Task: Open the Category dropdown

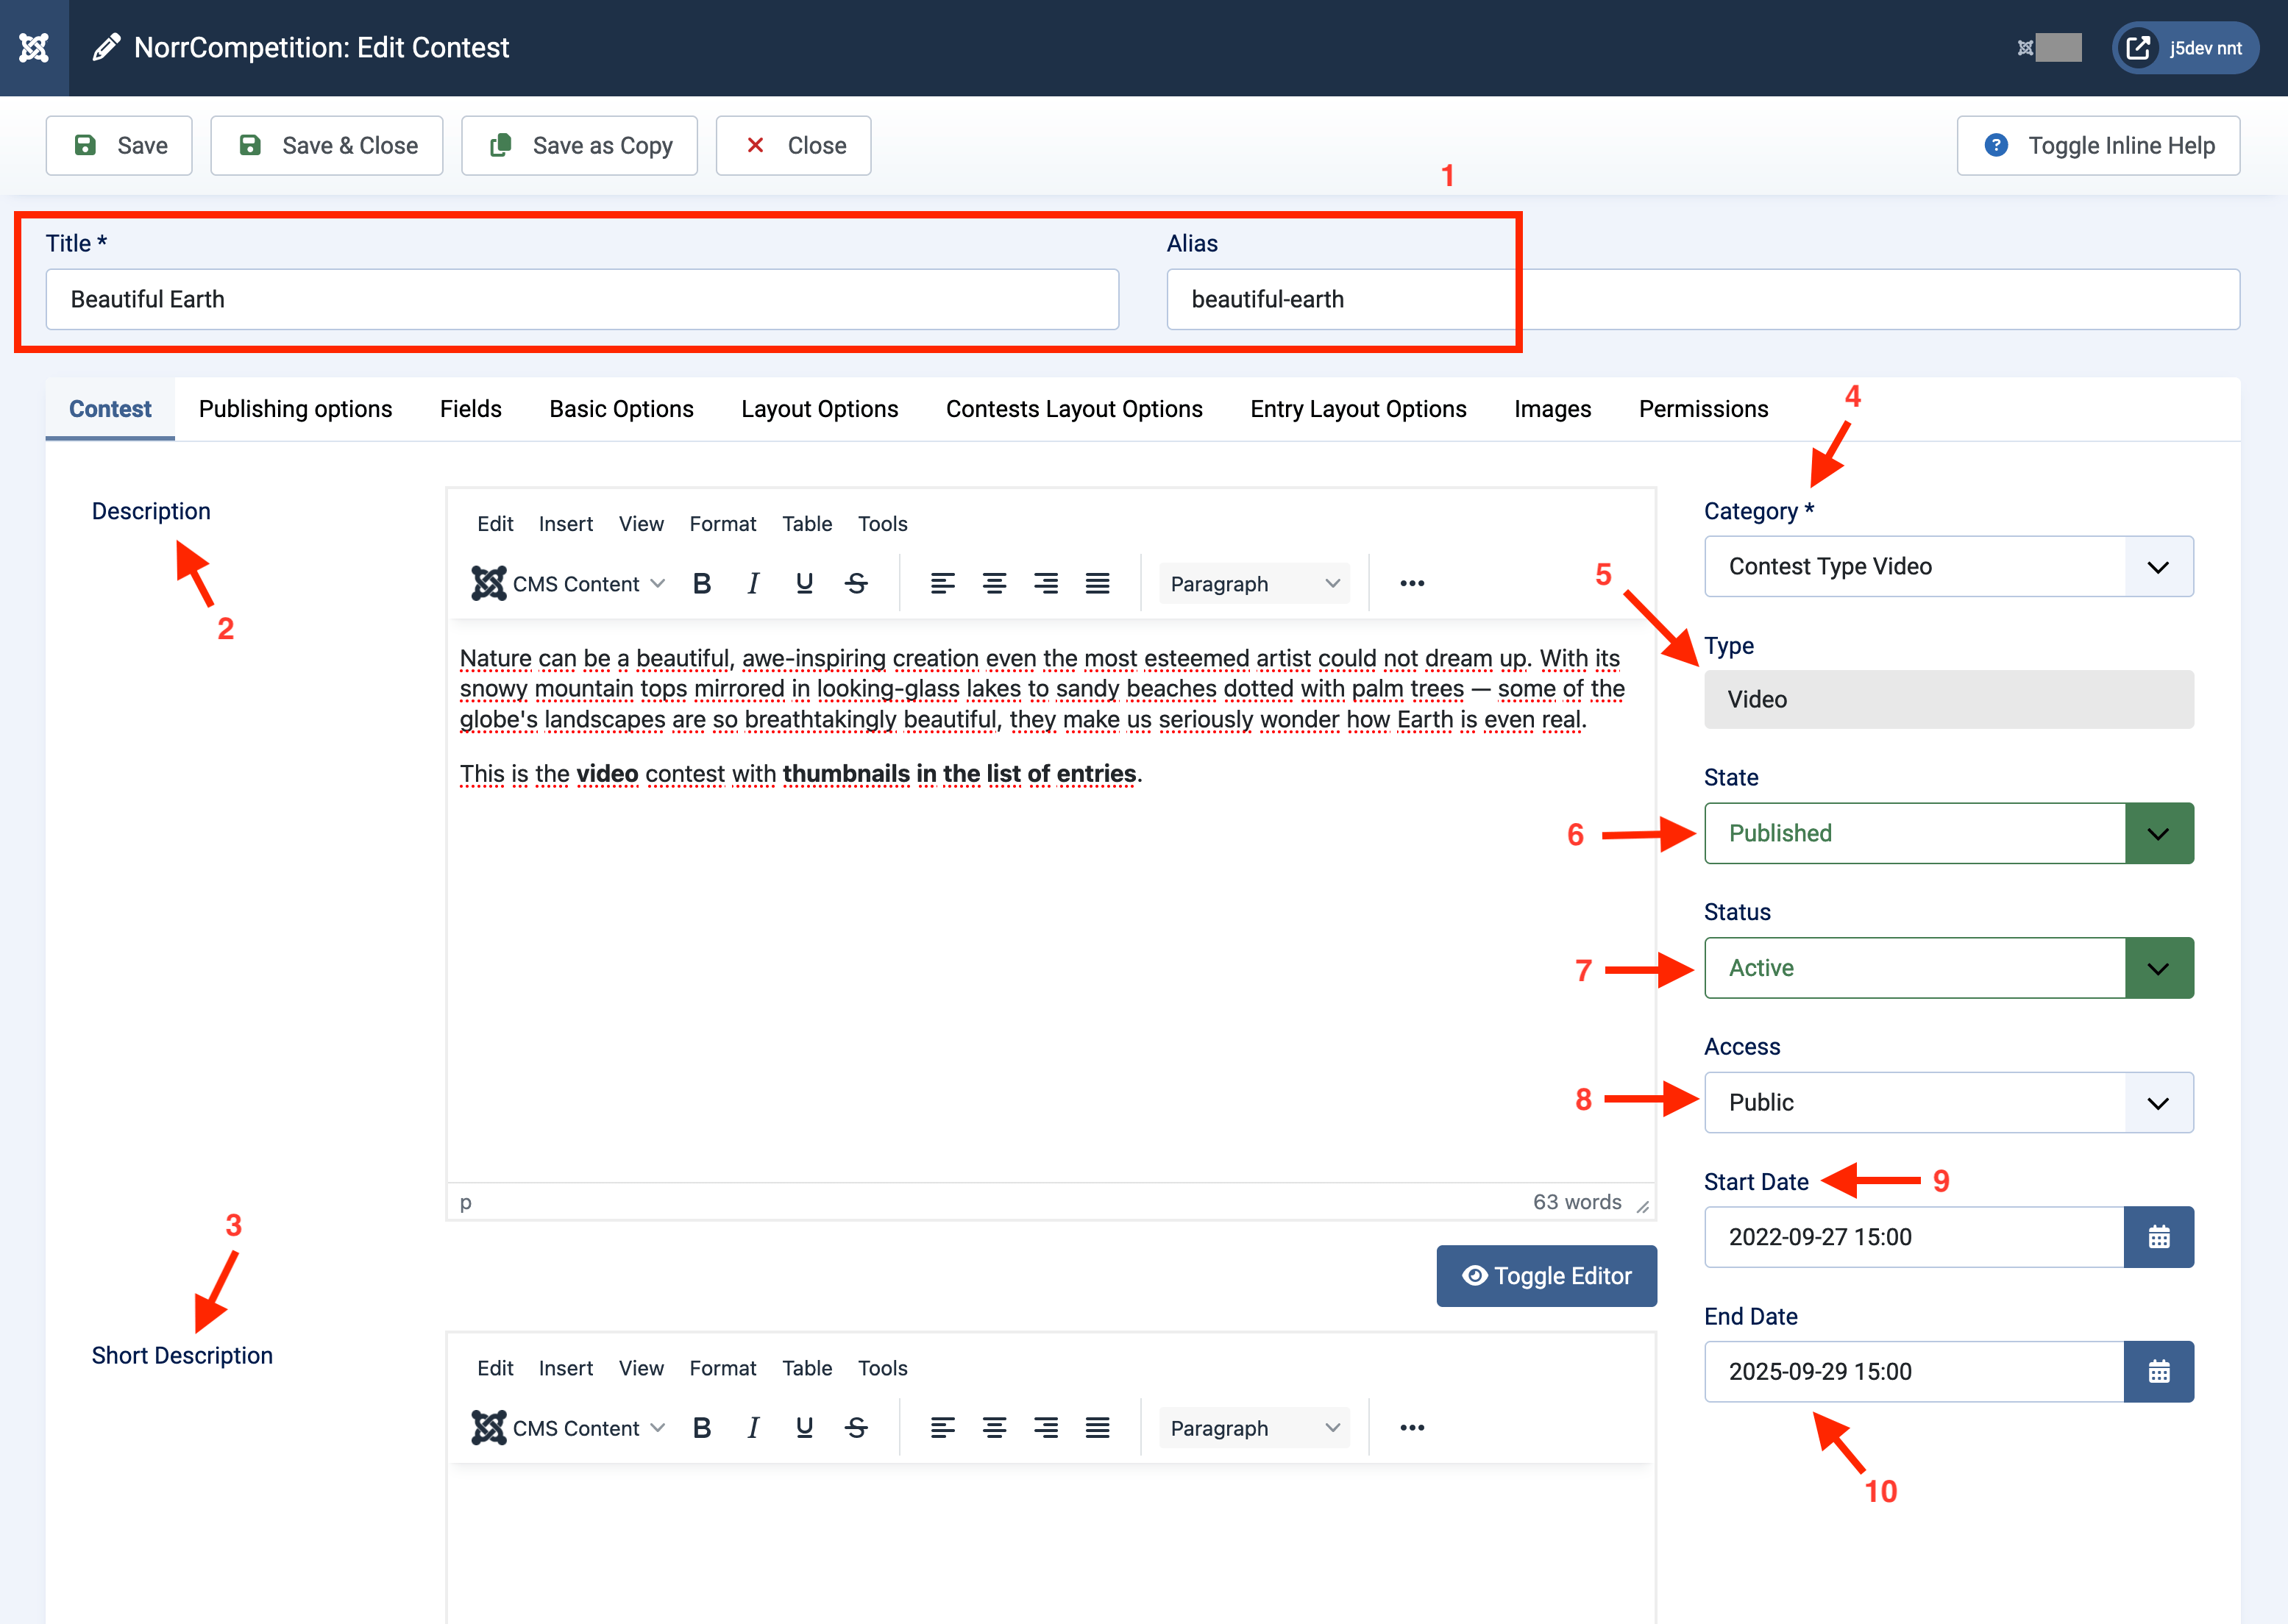Action: (1949, 567)
